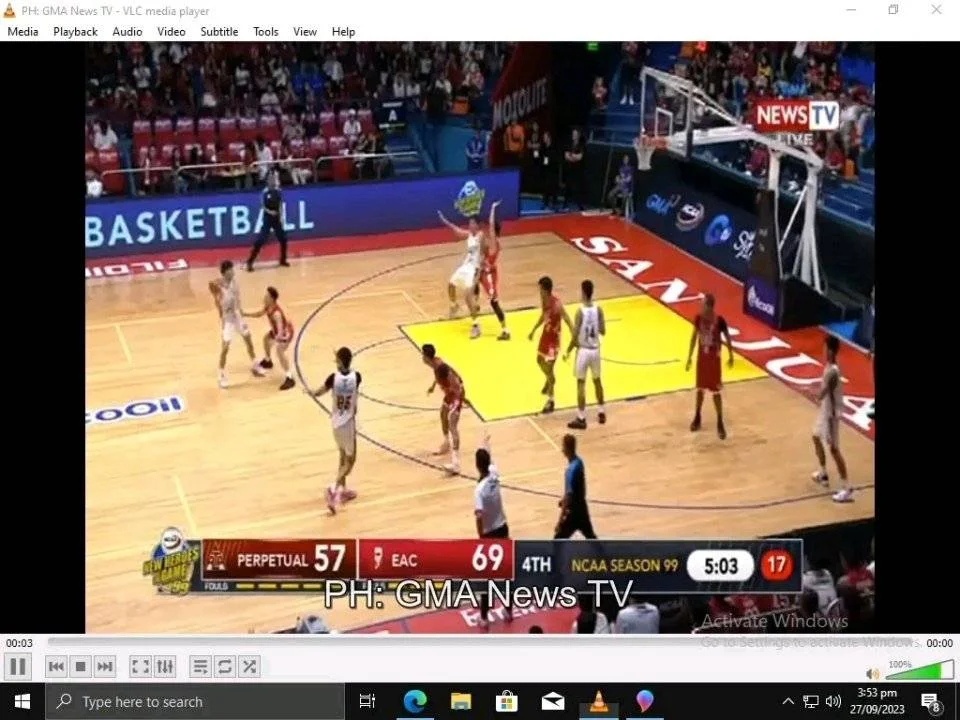Open the Subtitle menu
The height and width of the screenshot is (720, 960).
(219, 32)
